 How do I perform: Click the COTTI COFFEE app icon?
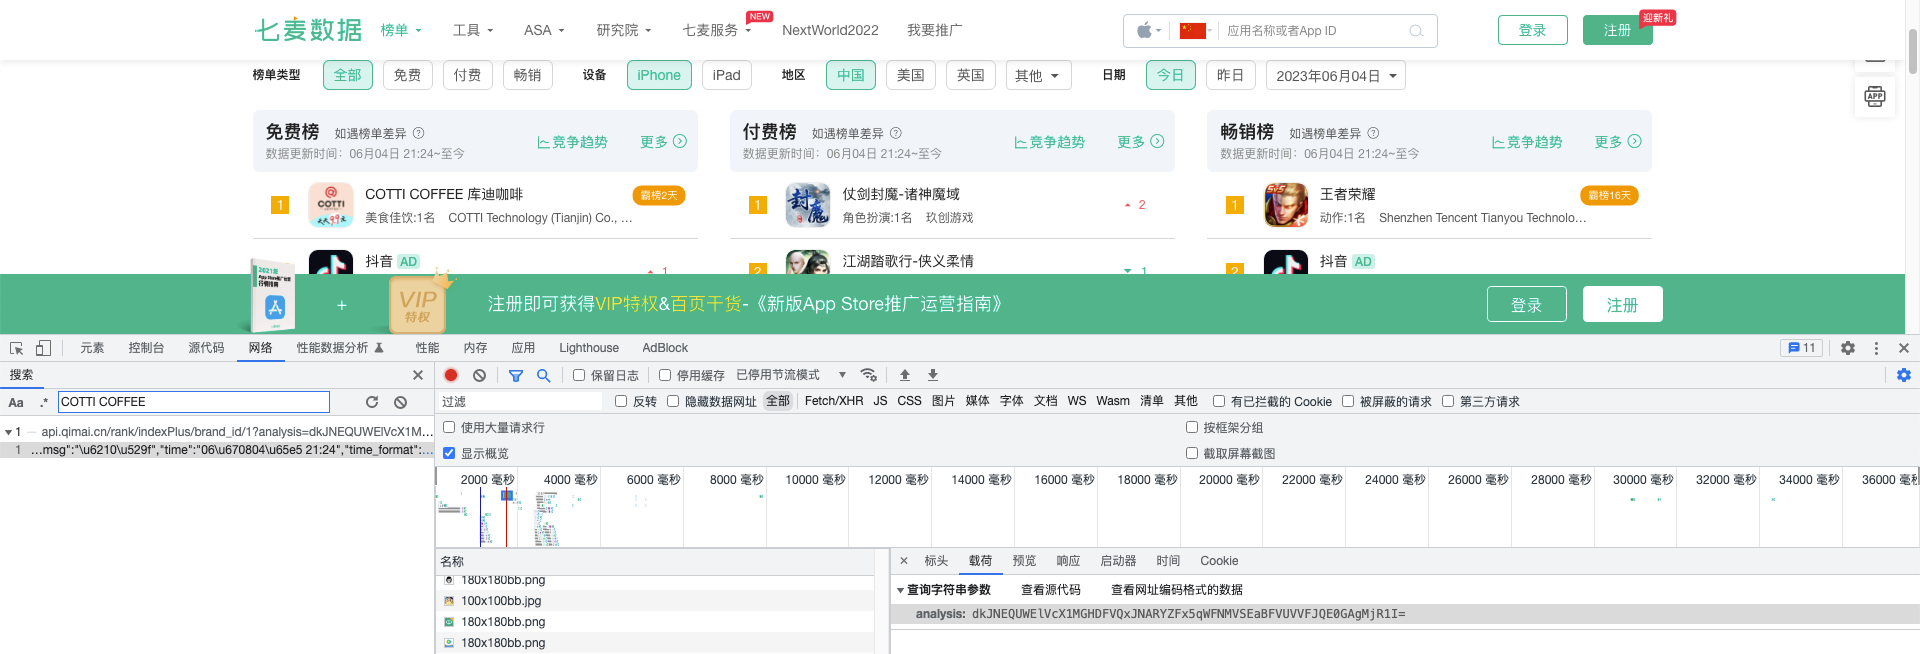(331, 205)
